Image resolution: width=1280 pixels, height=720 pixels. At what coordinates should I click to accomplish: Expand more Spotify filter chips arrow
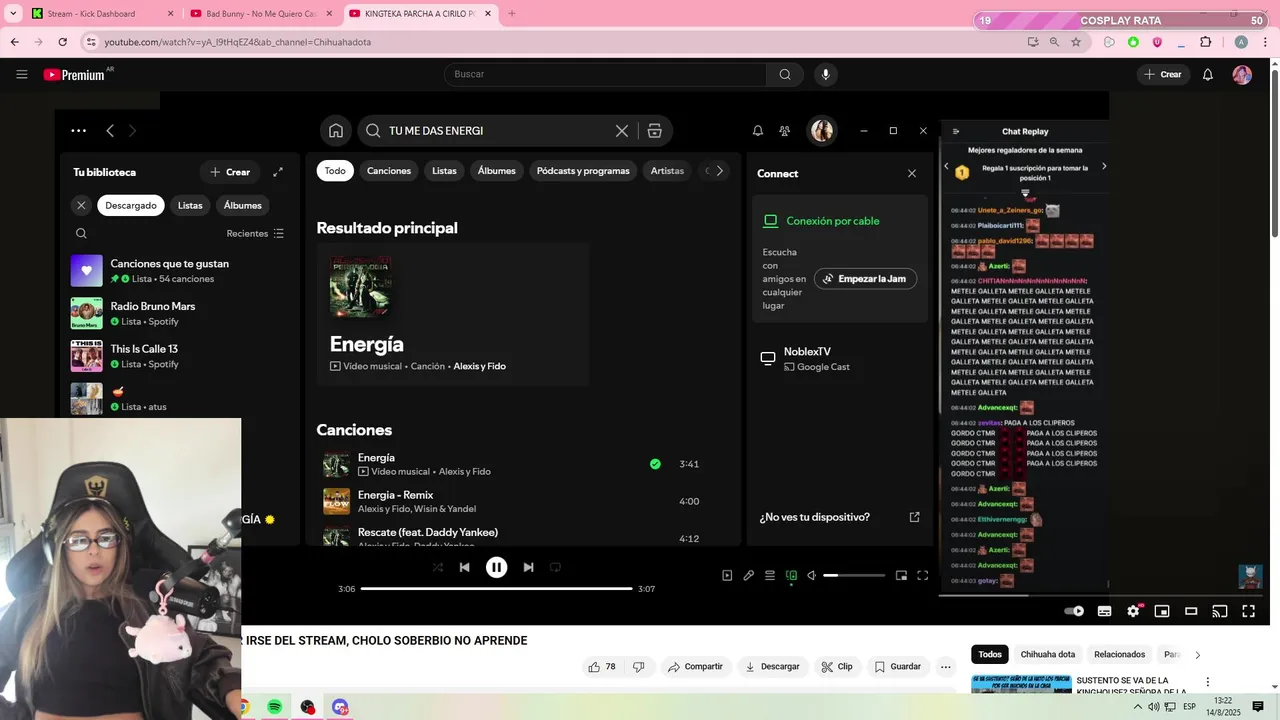tap(719, 170)
